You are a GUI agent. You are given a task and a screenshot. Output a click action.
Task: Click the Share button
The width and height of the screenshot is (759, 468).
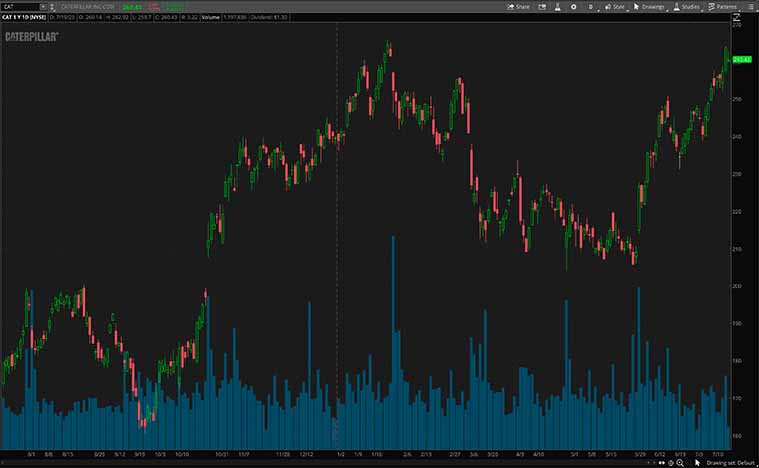point(518,6)
